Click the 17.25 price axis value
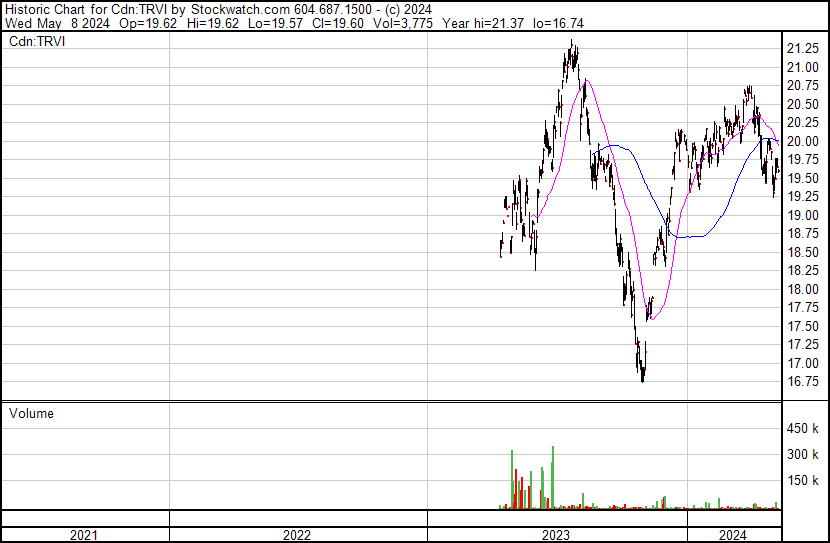830x543 pixels. tap(803, 345)
